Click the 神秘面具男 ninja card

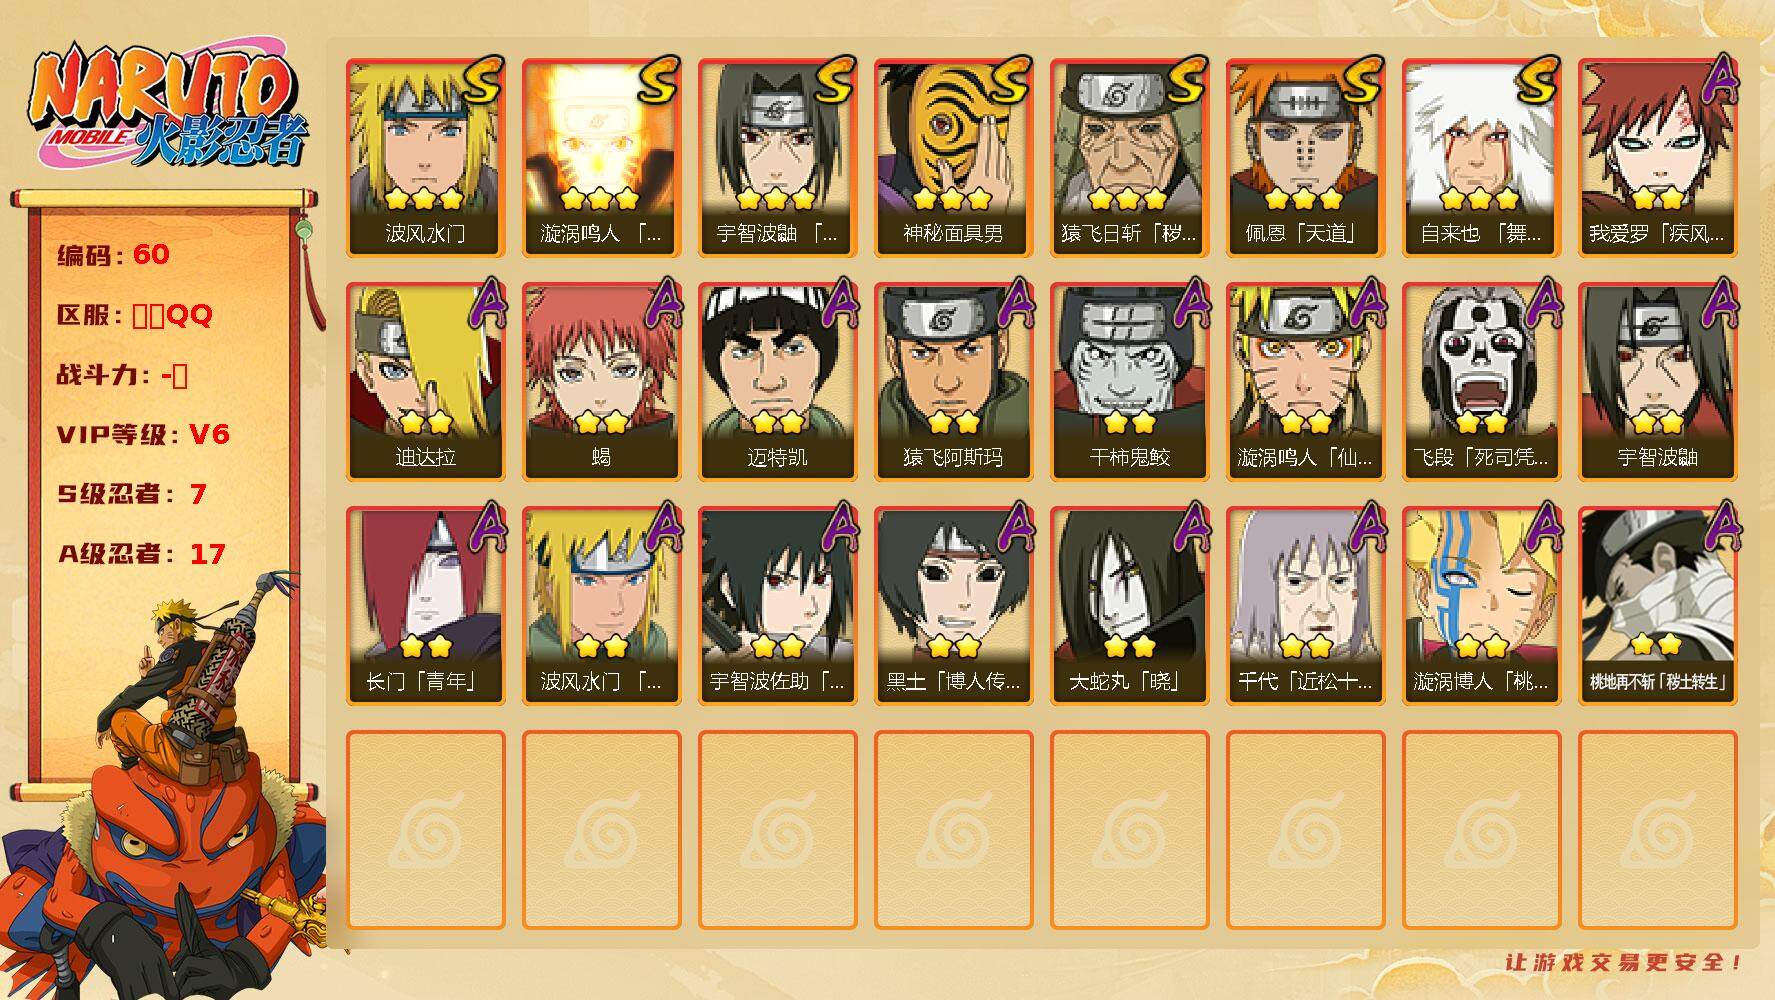954,158
